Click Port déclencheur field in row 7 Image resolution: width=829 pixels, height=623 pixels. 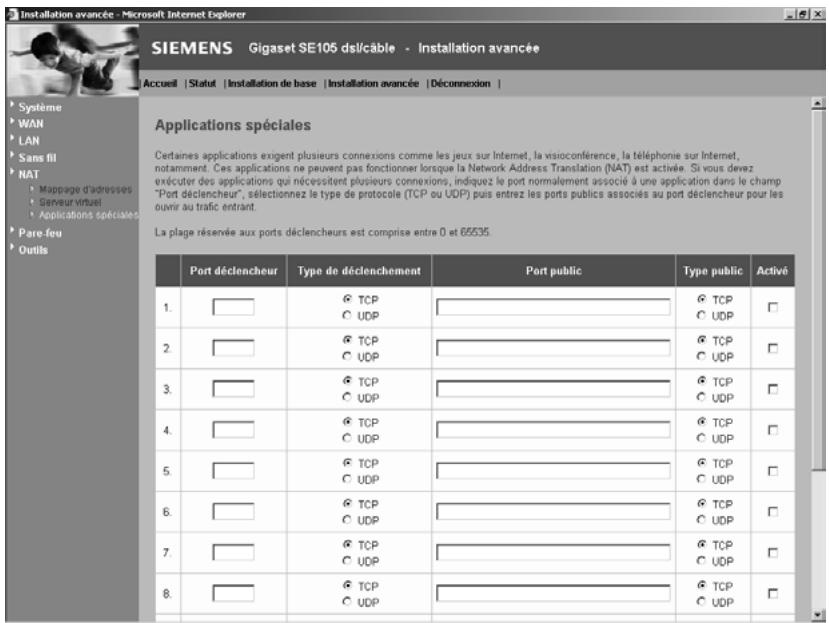tap(233, 553)
